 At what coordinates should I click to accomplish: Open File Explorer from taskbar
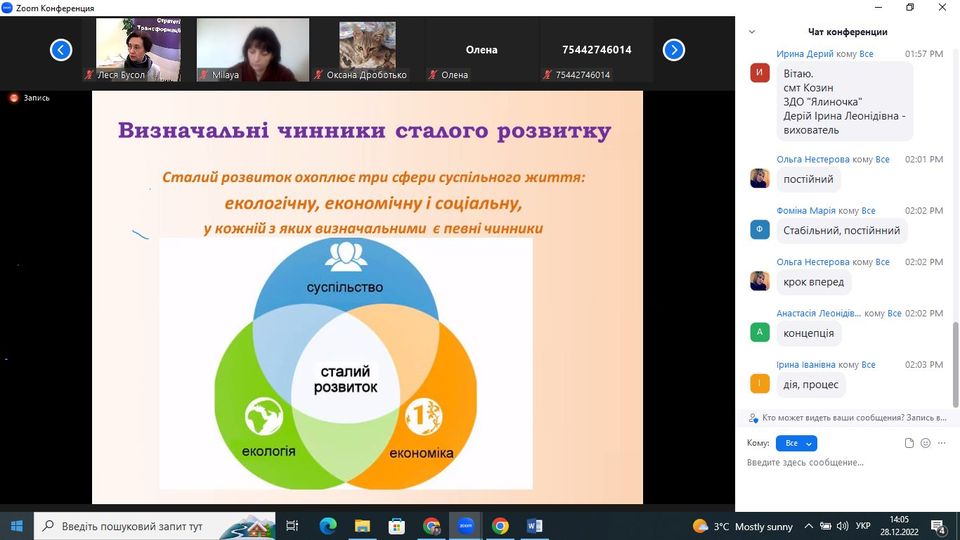coord(362,526)
